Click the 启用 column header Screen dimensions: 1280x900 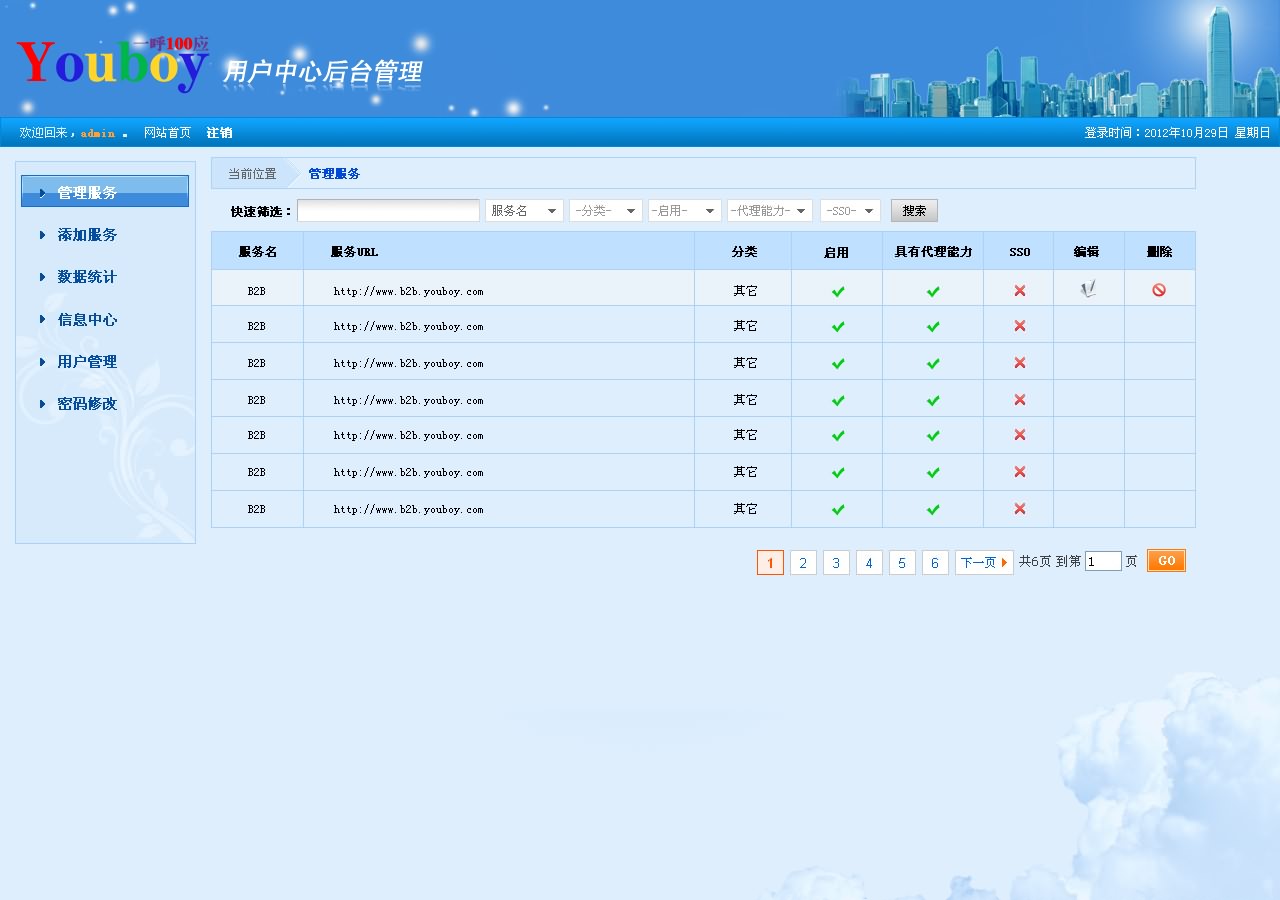pos(836,253)
